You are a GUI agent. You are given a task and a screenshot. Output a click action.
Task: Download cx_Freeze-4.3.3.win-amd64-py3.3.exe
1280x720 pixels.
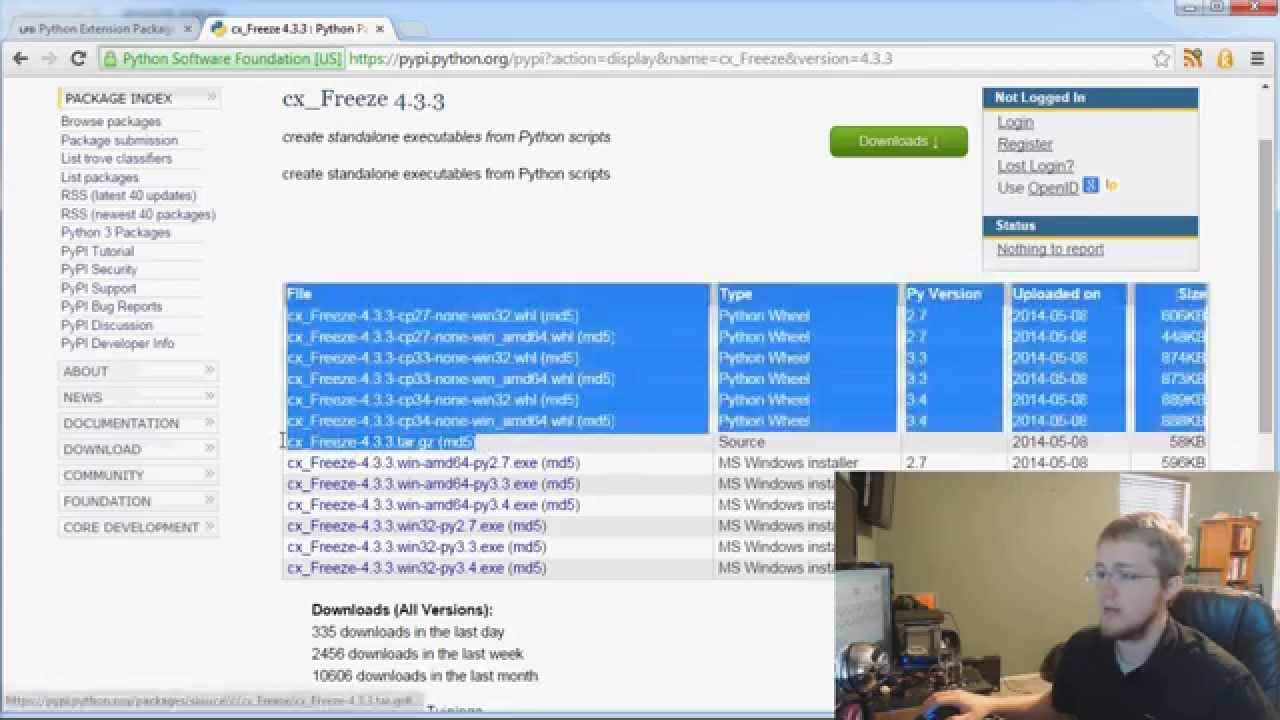413,484
